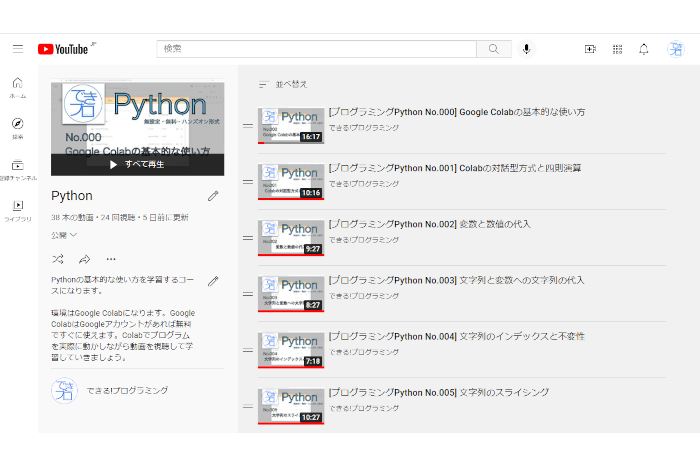Screen dimensions: 700x467
Task: Go to the YouTube logo home
Action: click(63, 49)
